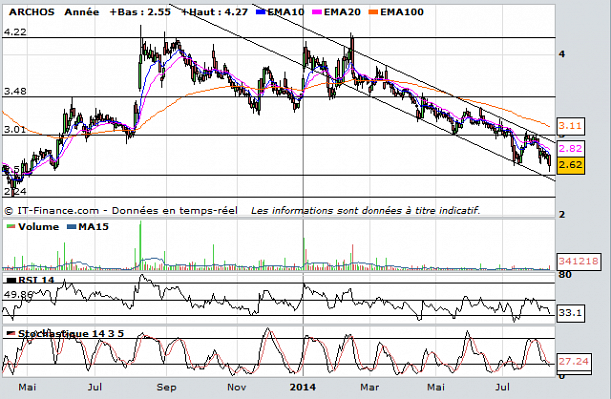Click the Nov month label on axis

237,387
